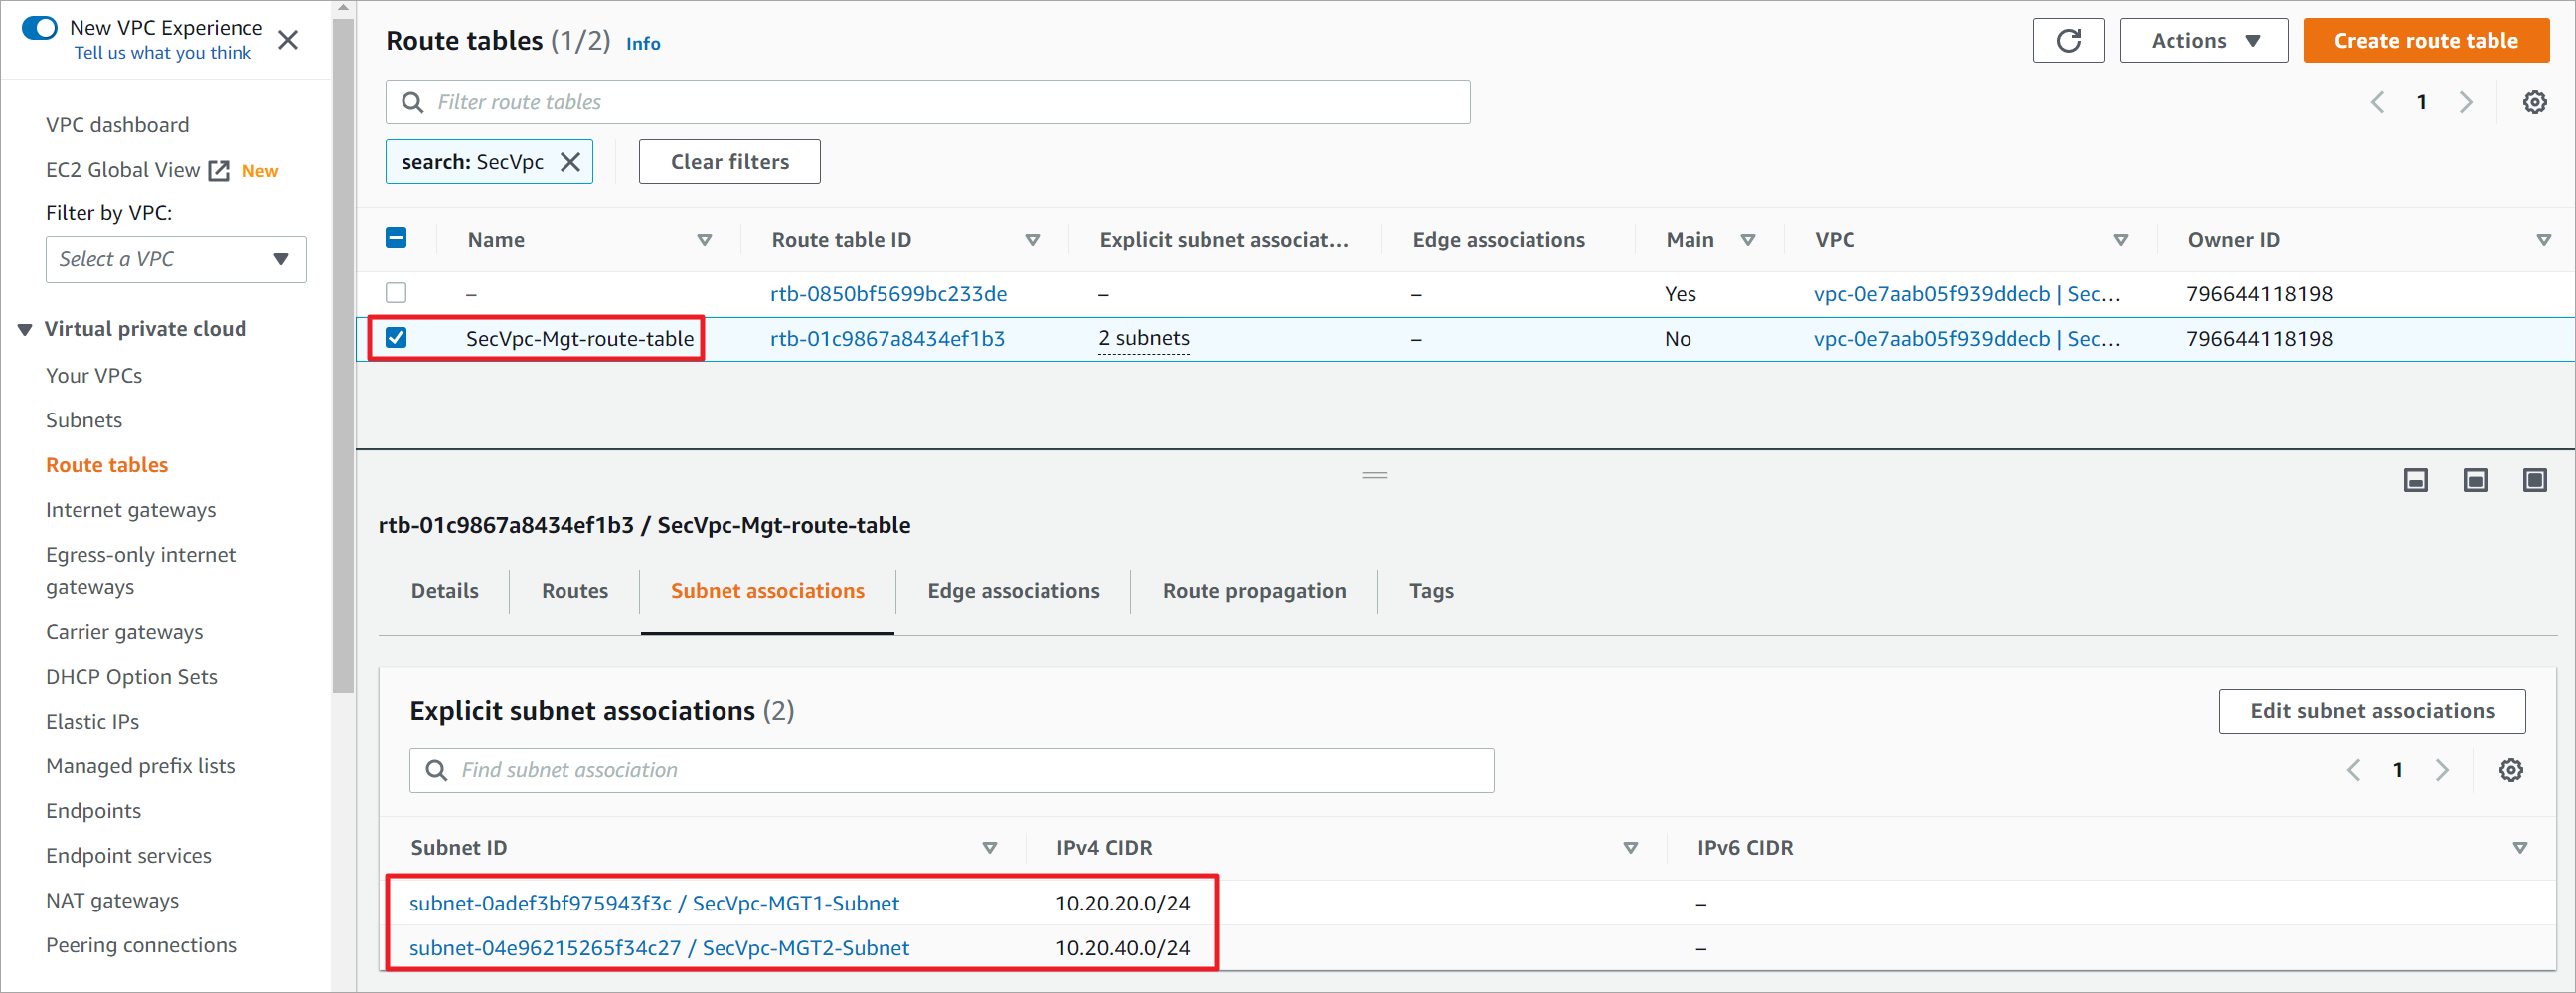
Task: Open subnet associations preferences gear
Action: point(2510,771)
